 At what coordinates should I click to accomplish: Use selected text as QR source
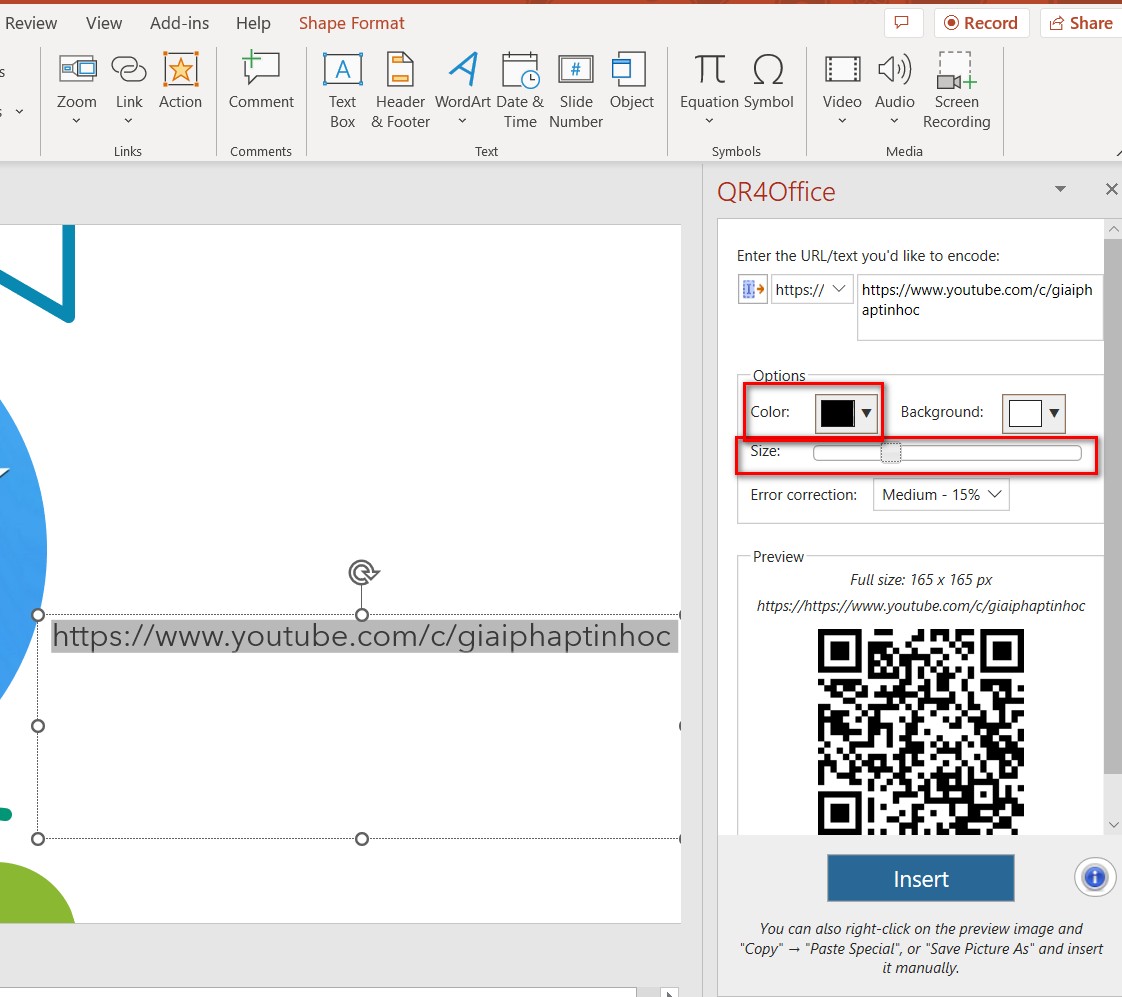click(753, 289)
